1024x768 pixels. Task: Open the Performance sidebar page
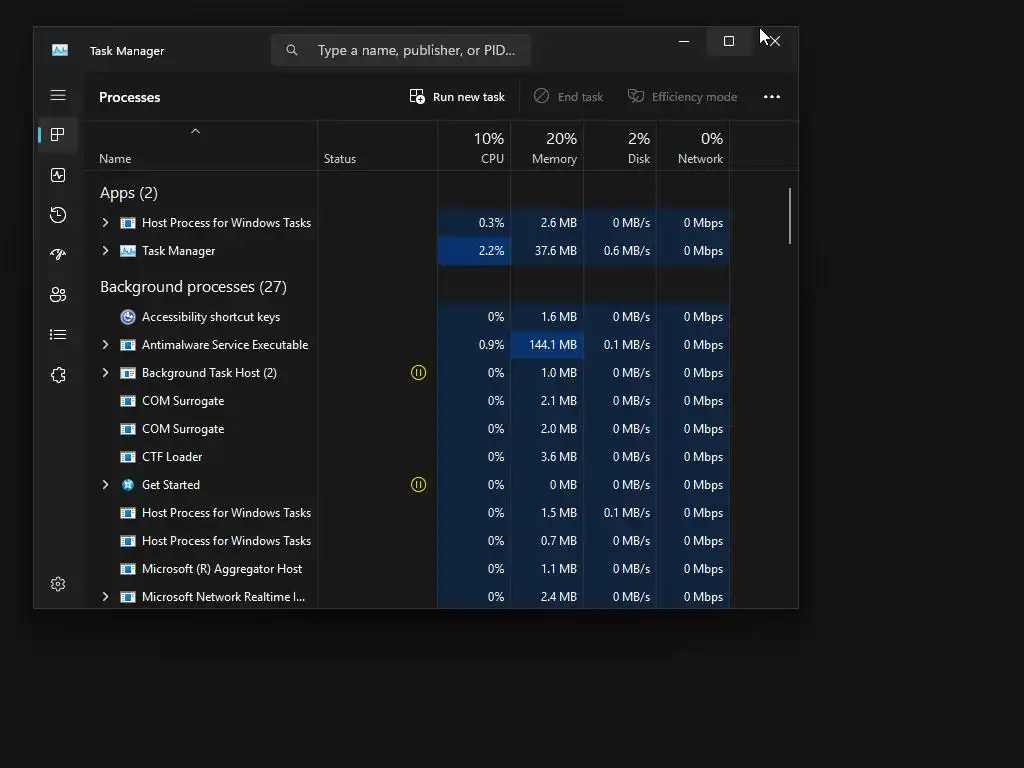click(58, 175)
